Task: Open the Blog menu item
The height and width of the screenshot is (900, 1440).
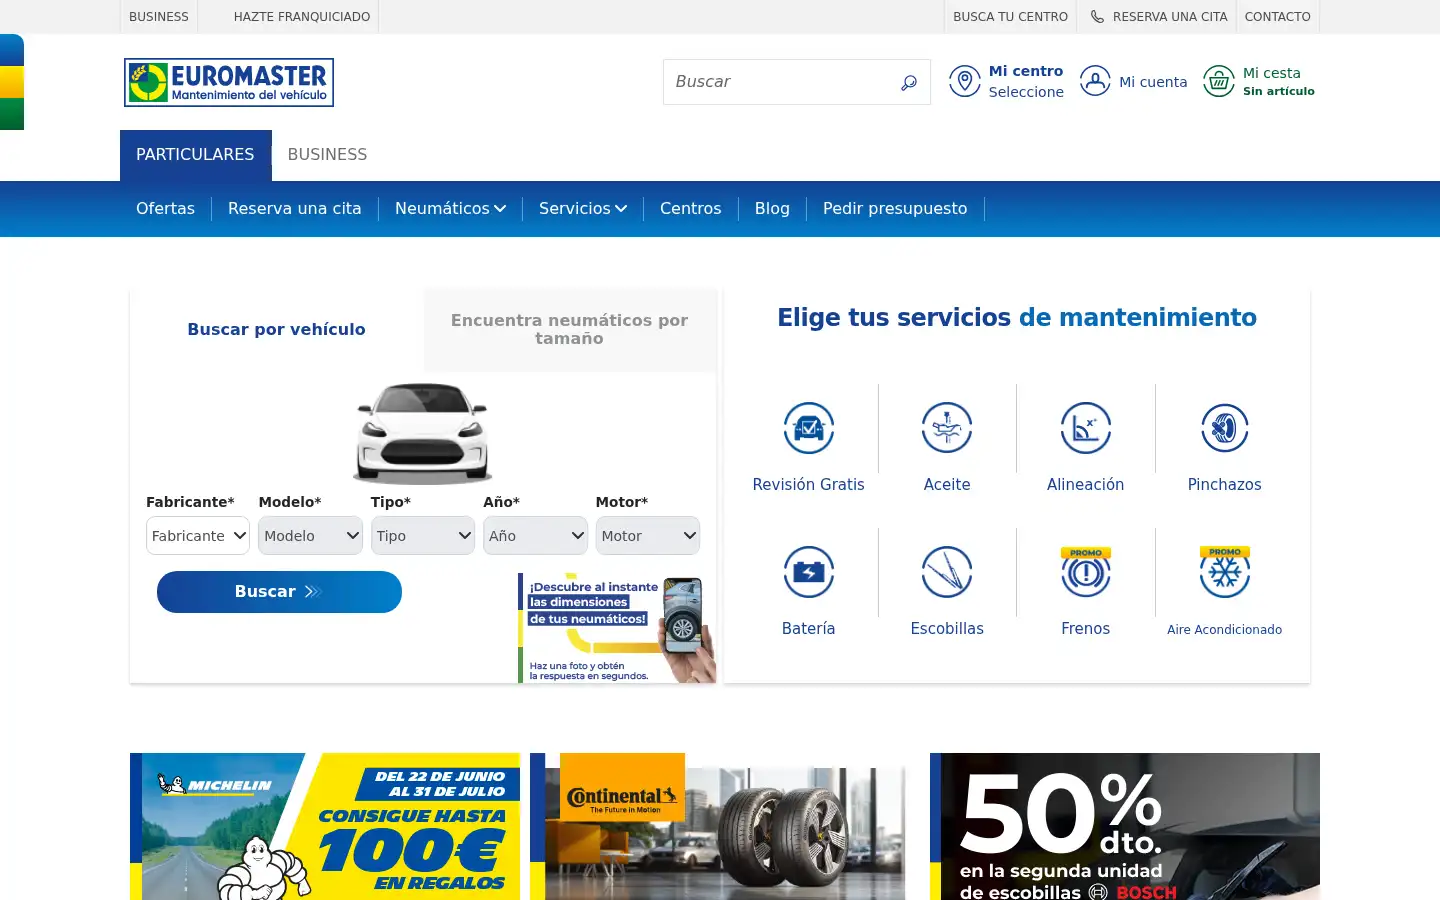Action: (772, 209)
